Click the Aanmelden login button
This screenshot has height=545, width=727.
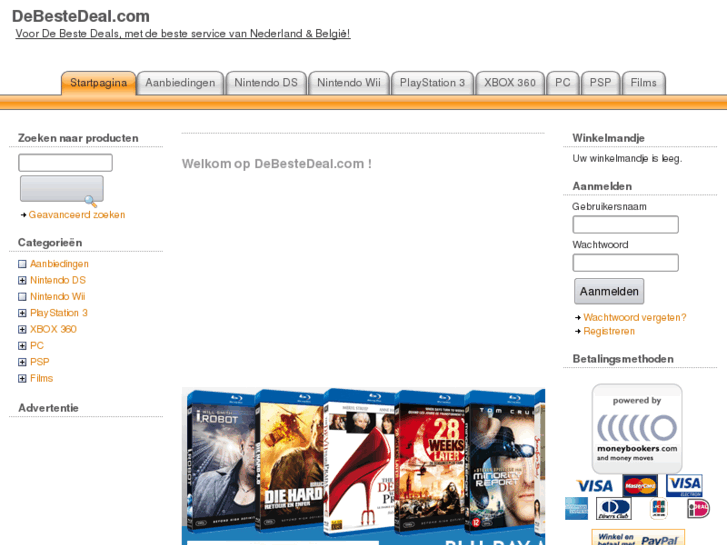point(609,291)
